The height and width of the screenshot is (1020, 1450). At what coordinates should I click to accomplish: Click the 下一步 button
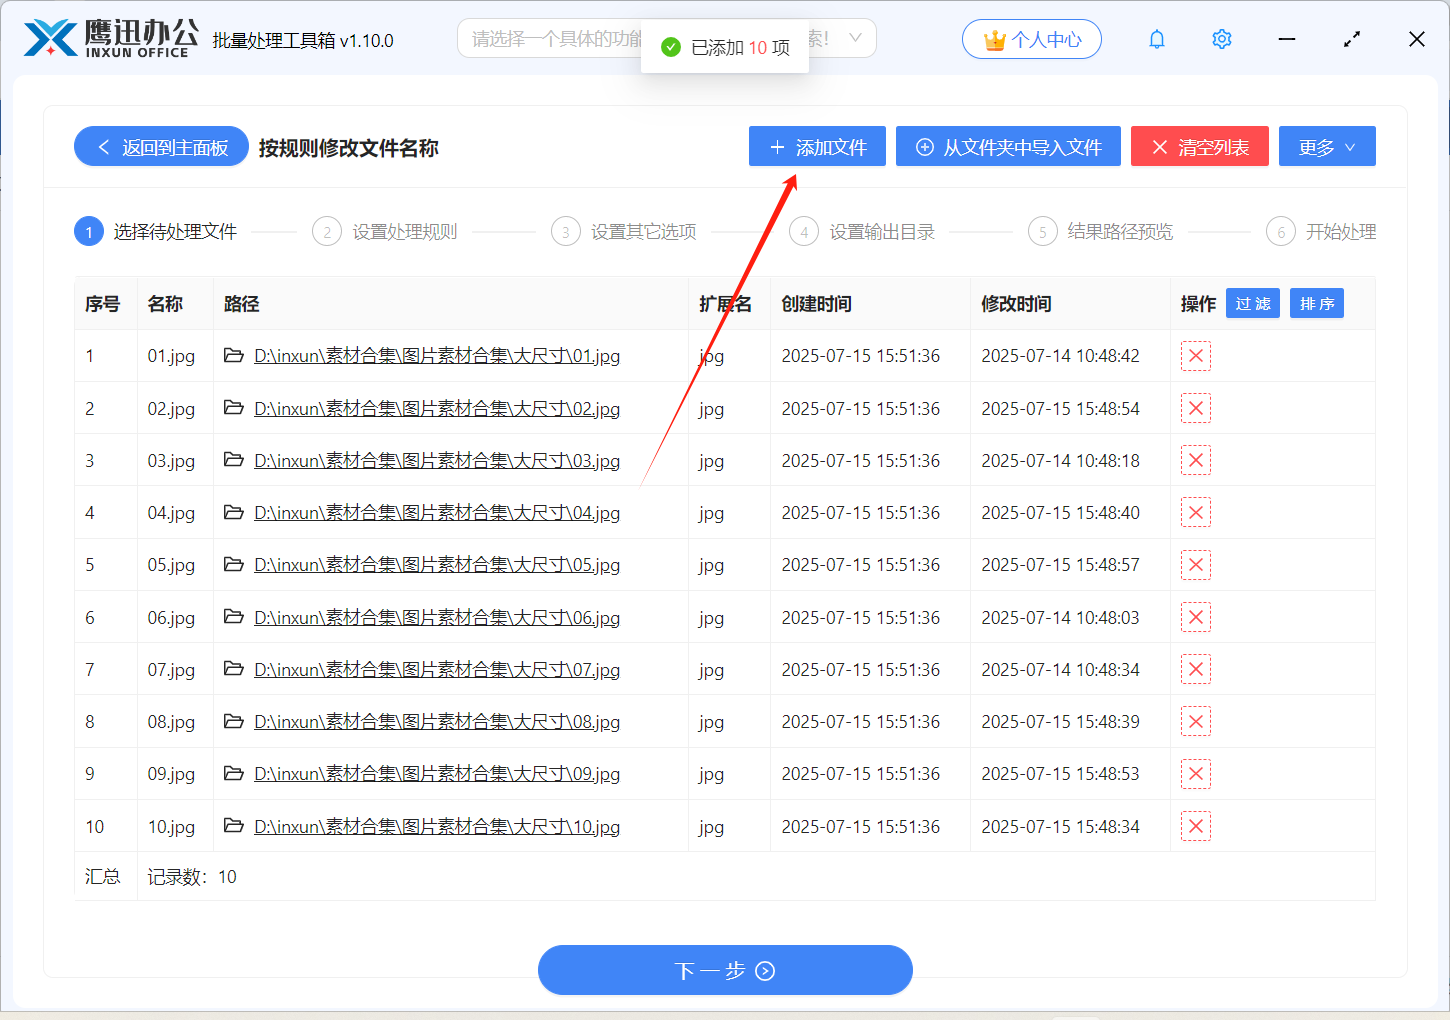click(x=725, y=970)
